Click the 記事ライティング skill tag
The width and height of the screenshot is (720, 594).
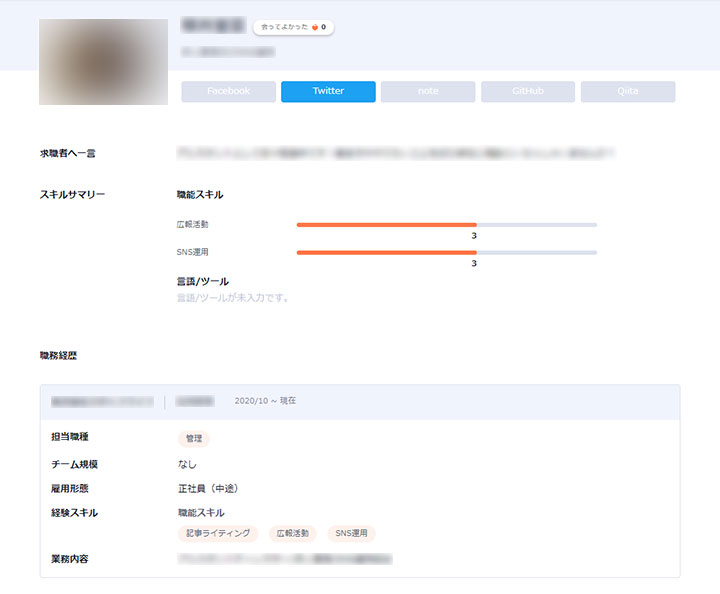point(218,533)
